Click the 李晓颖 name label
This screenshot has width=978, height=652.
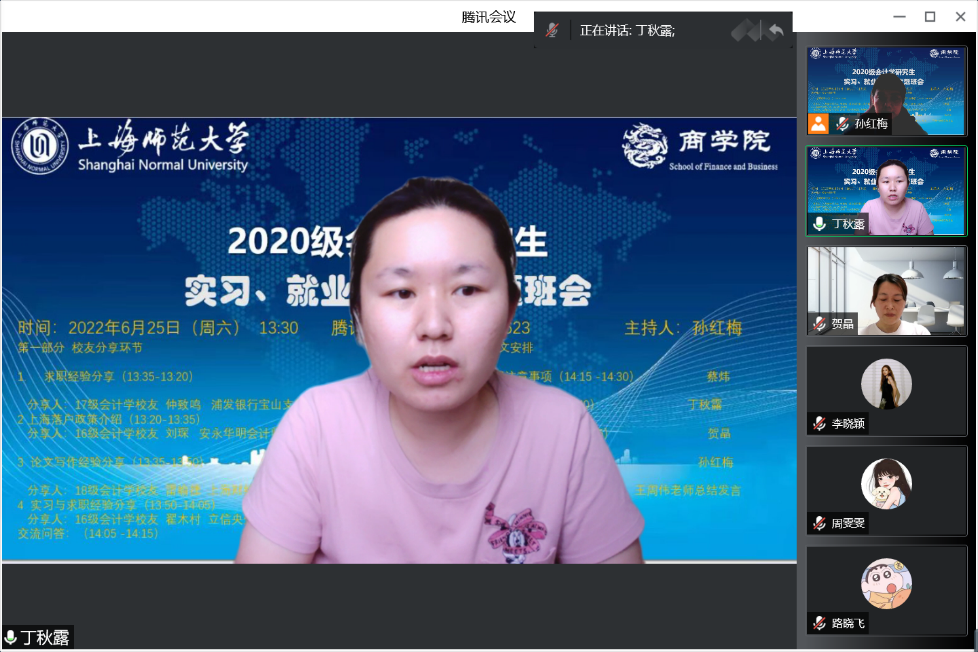click(848, 423)
